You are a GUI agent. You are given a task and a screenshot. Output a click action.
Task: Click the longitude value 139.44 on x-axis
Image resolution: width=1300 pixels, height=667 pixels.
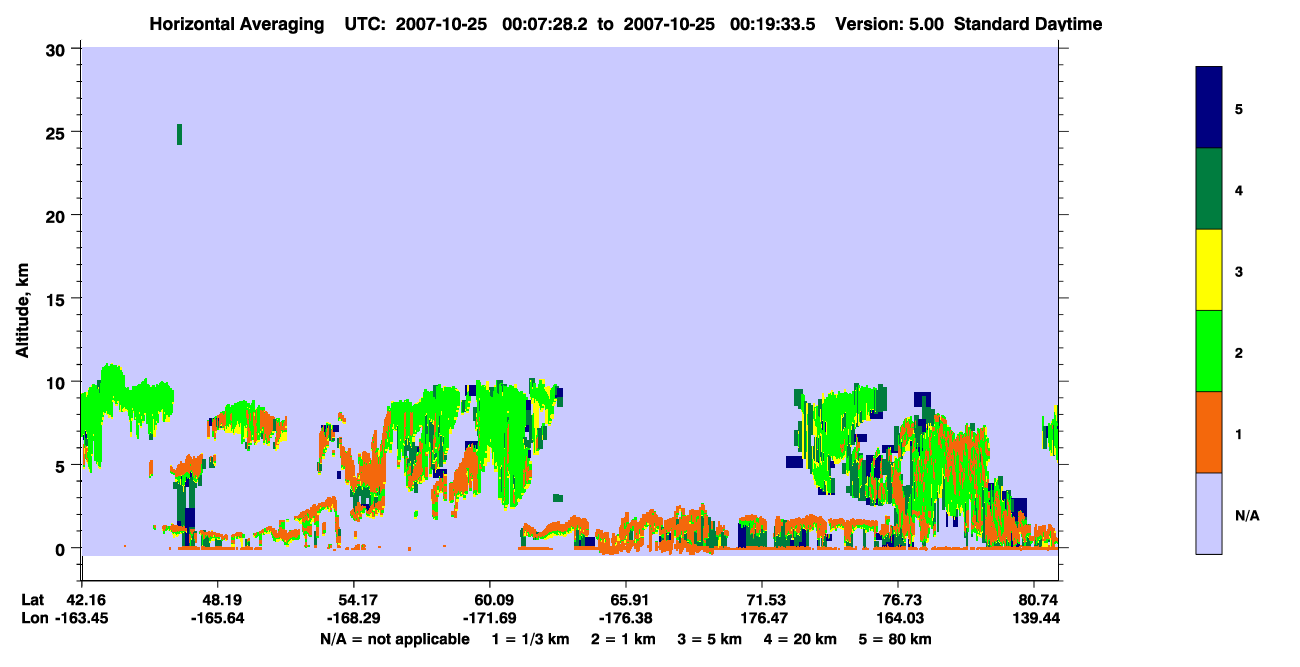click(1034, 618)
